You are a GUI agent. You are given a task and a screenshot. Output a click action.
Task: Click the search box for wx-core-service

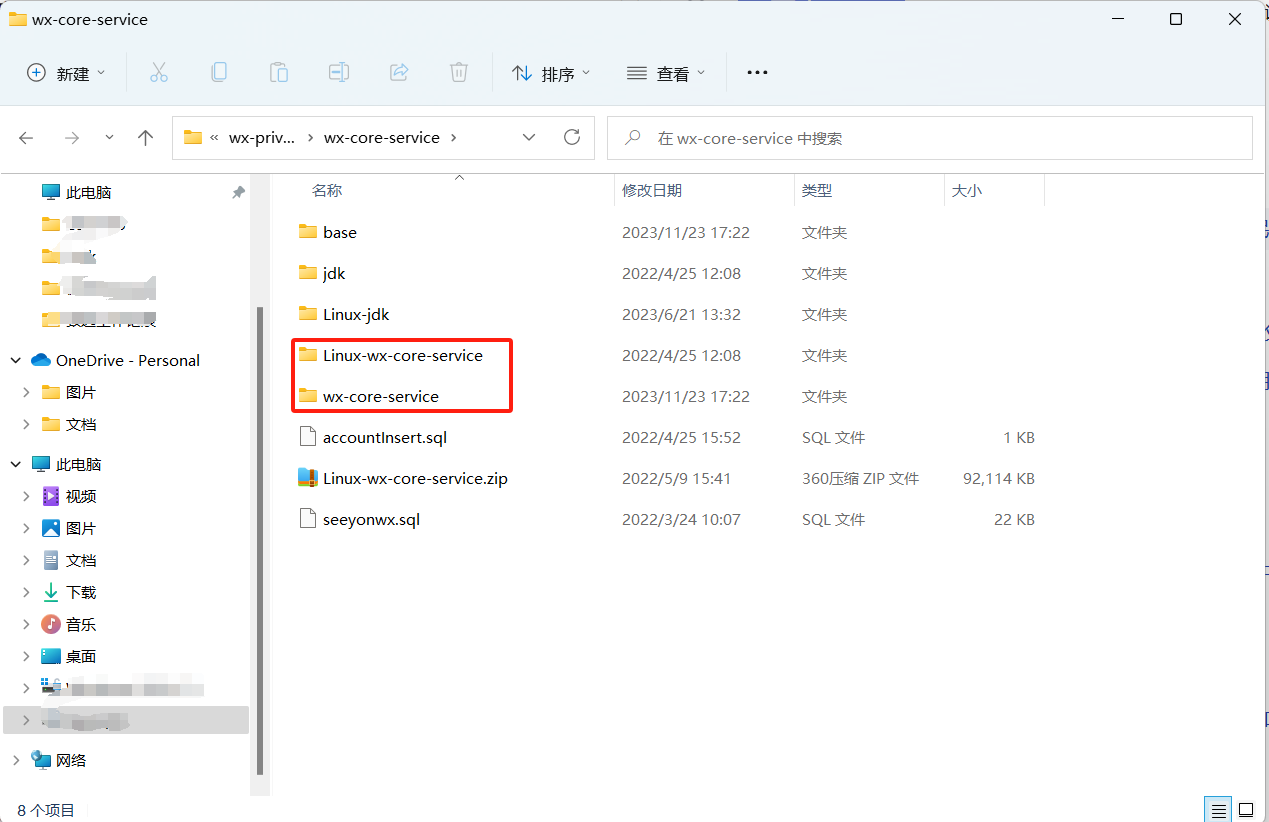click(x=930, y=138)
